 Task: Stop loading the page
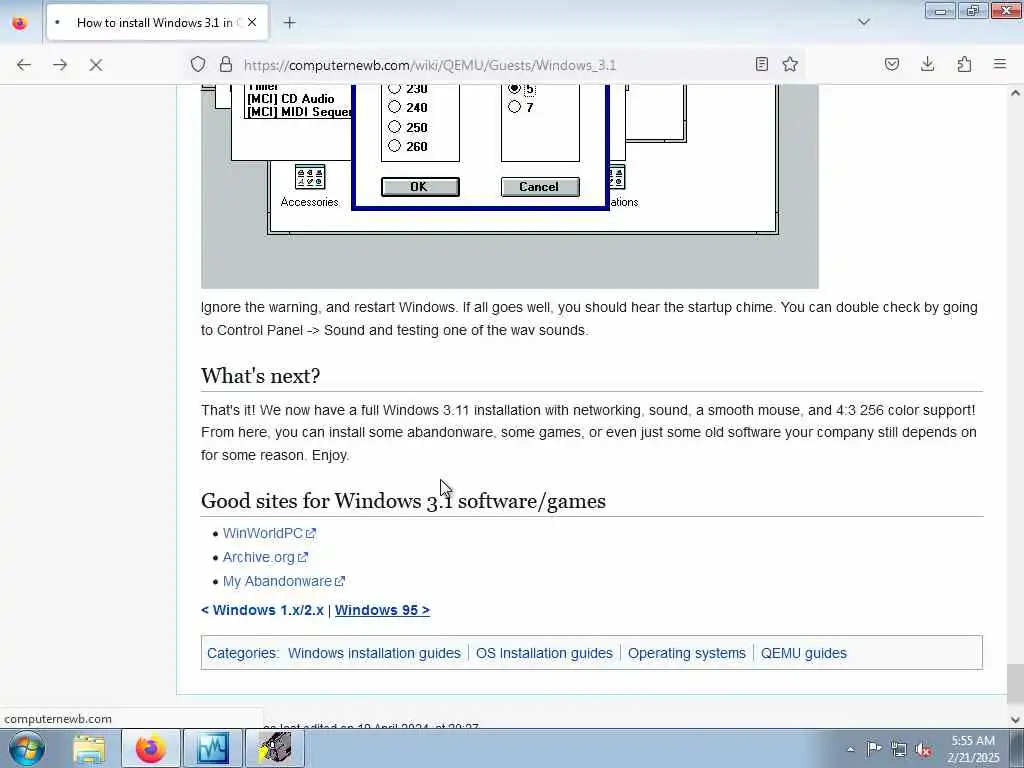coord(96,65)
